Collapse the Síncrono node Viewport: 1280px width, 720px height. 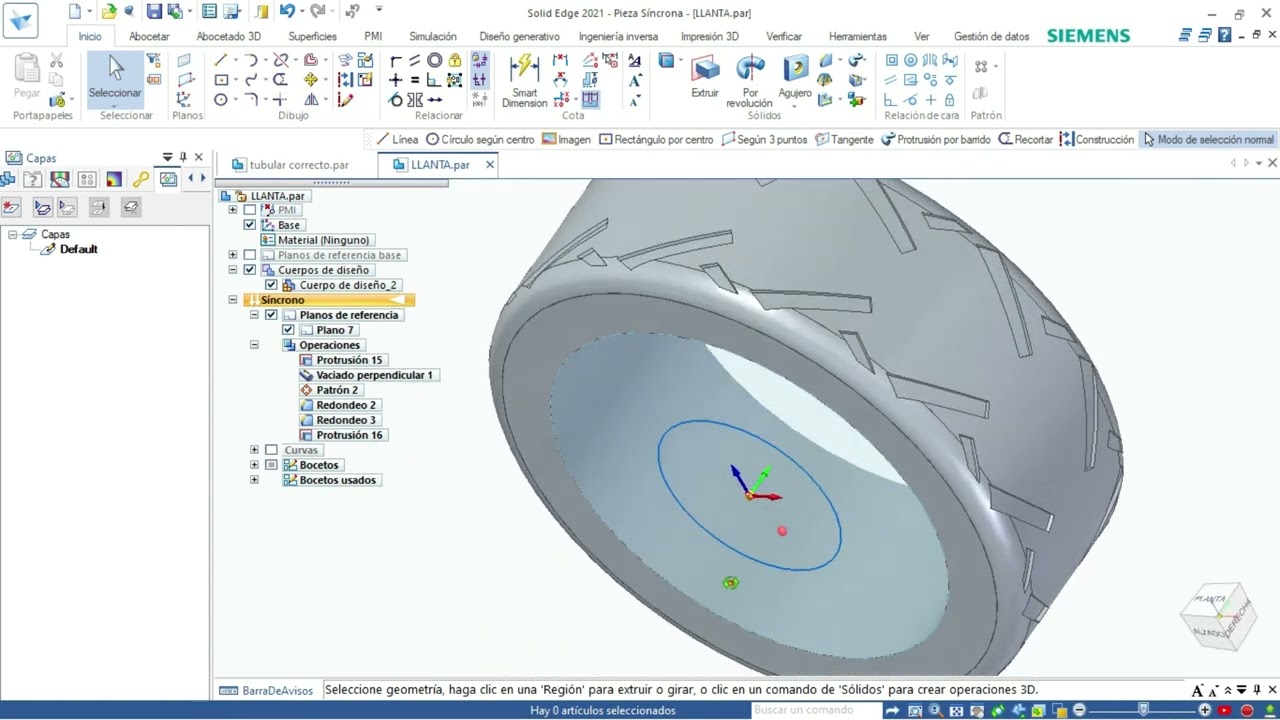233,300
